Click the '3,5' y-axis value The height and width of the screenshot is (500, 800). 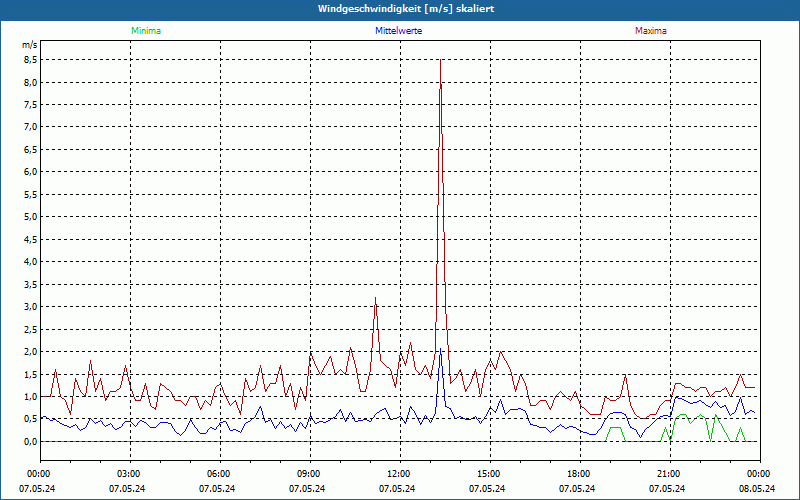click(31, 284)
